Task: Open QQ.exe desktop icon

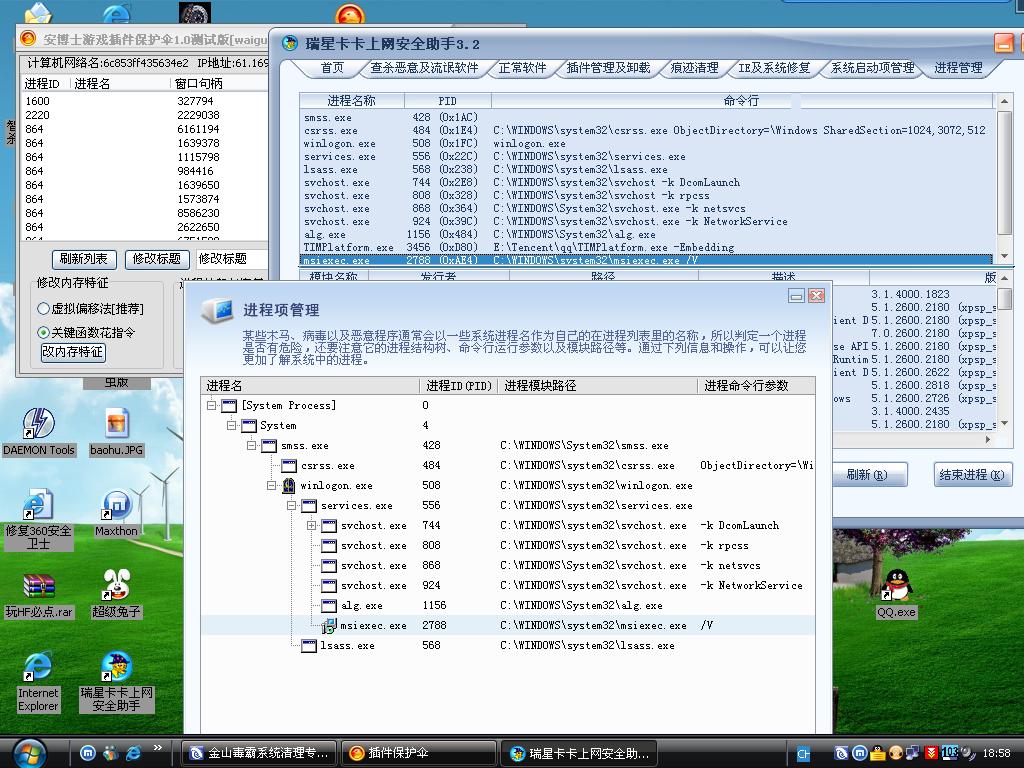Action: coord(896,588)
